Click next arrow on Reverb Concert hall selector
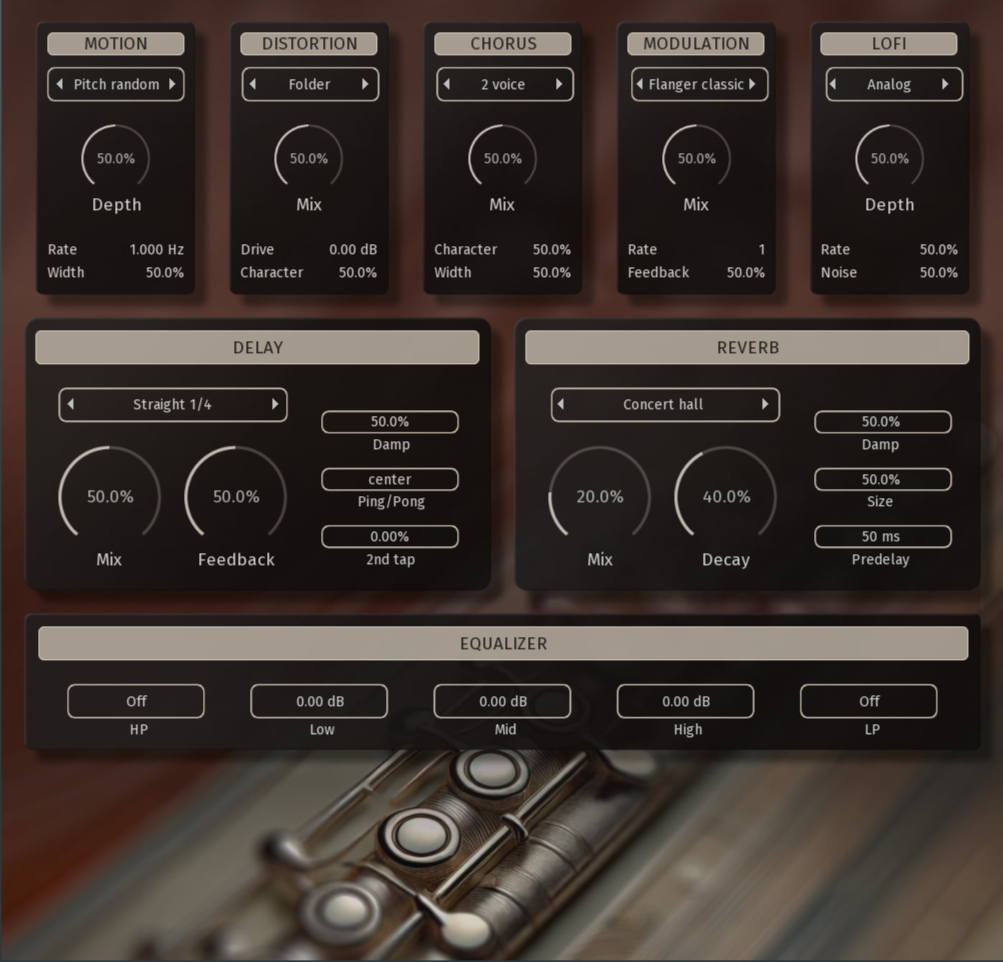 [x=765, y=405]
